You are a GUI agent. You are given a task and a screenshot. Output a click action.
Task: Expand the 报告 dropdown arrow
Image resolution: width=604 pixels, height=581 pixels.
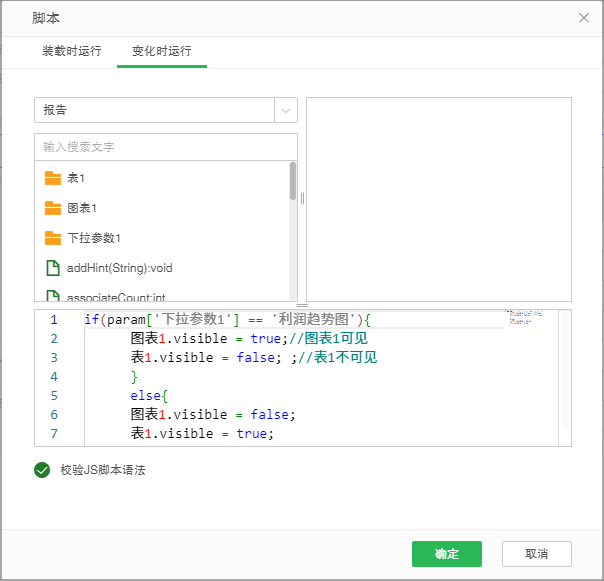(286, 110)
